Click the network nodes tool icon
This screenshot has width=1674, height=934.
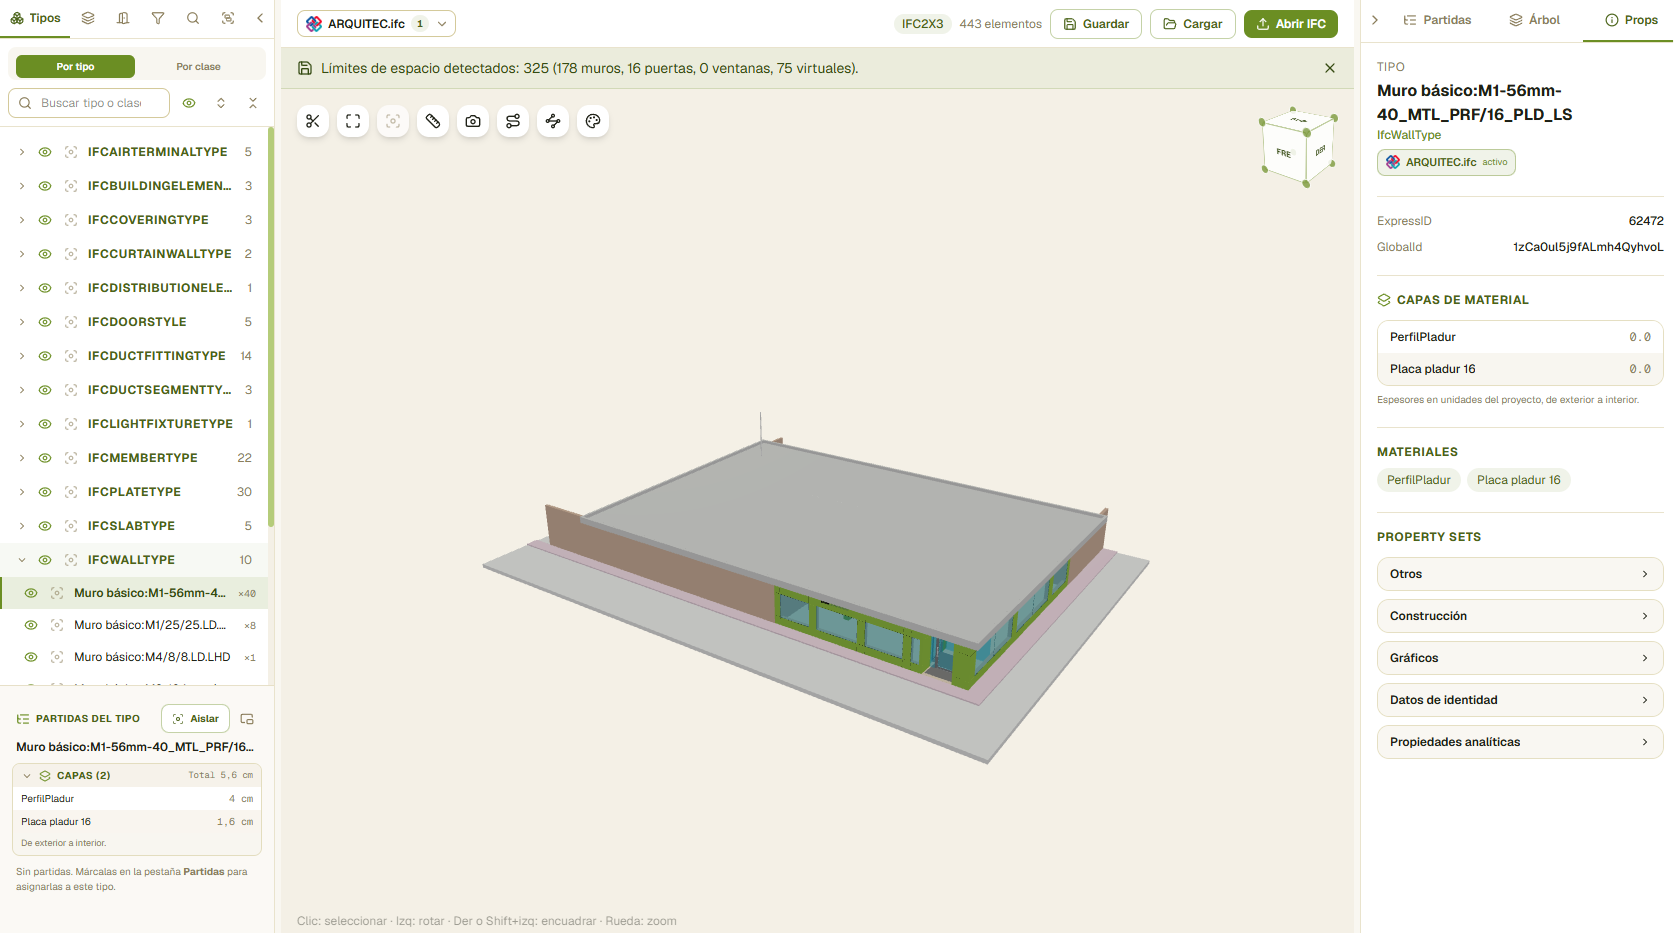click(x=553, y=121)
